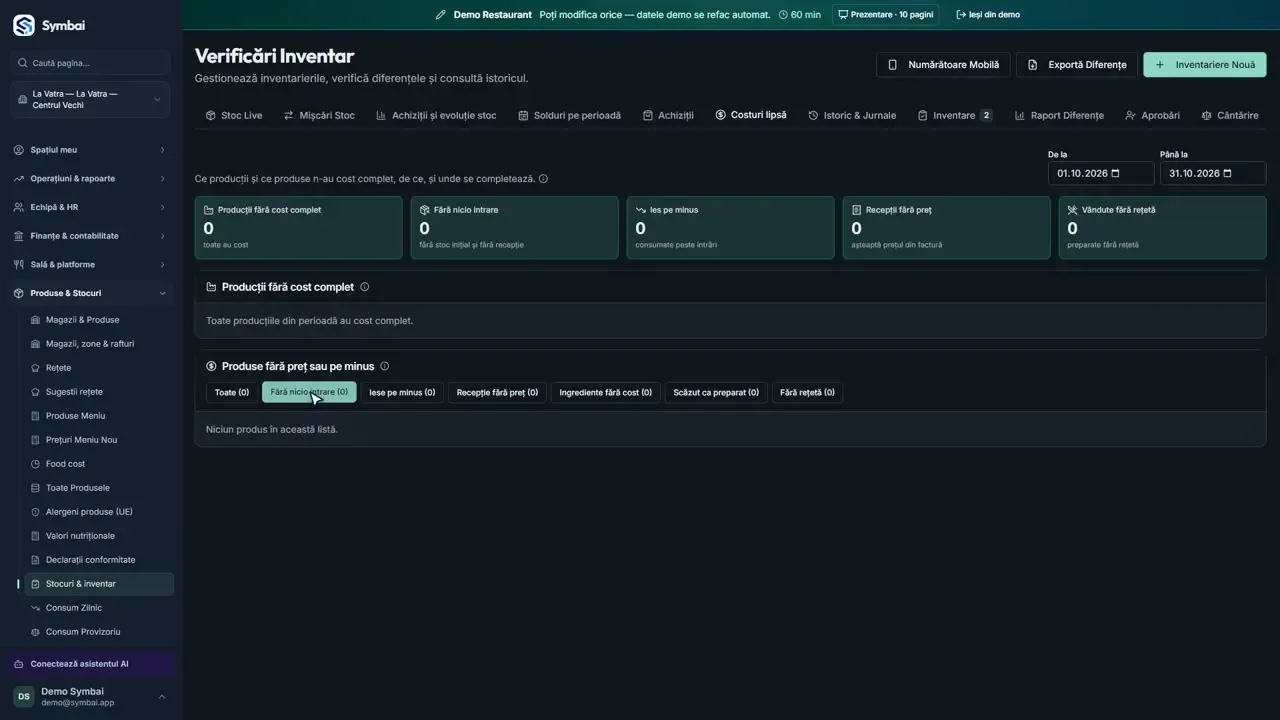Open the Demo Symbai account menu chevron
Viewport: 1280px width, 720px height.
tap(162, 697)
